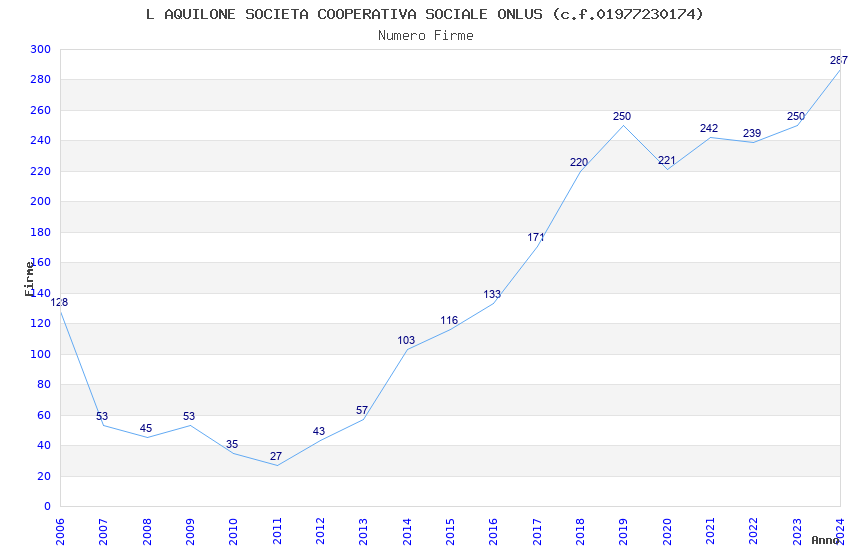This screenshot has width=850, height=550.
Task: Click the 128 data value label
Action: (x=59, y=302)
